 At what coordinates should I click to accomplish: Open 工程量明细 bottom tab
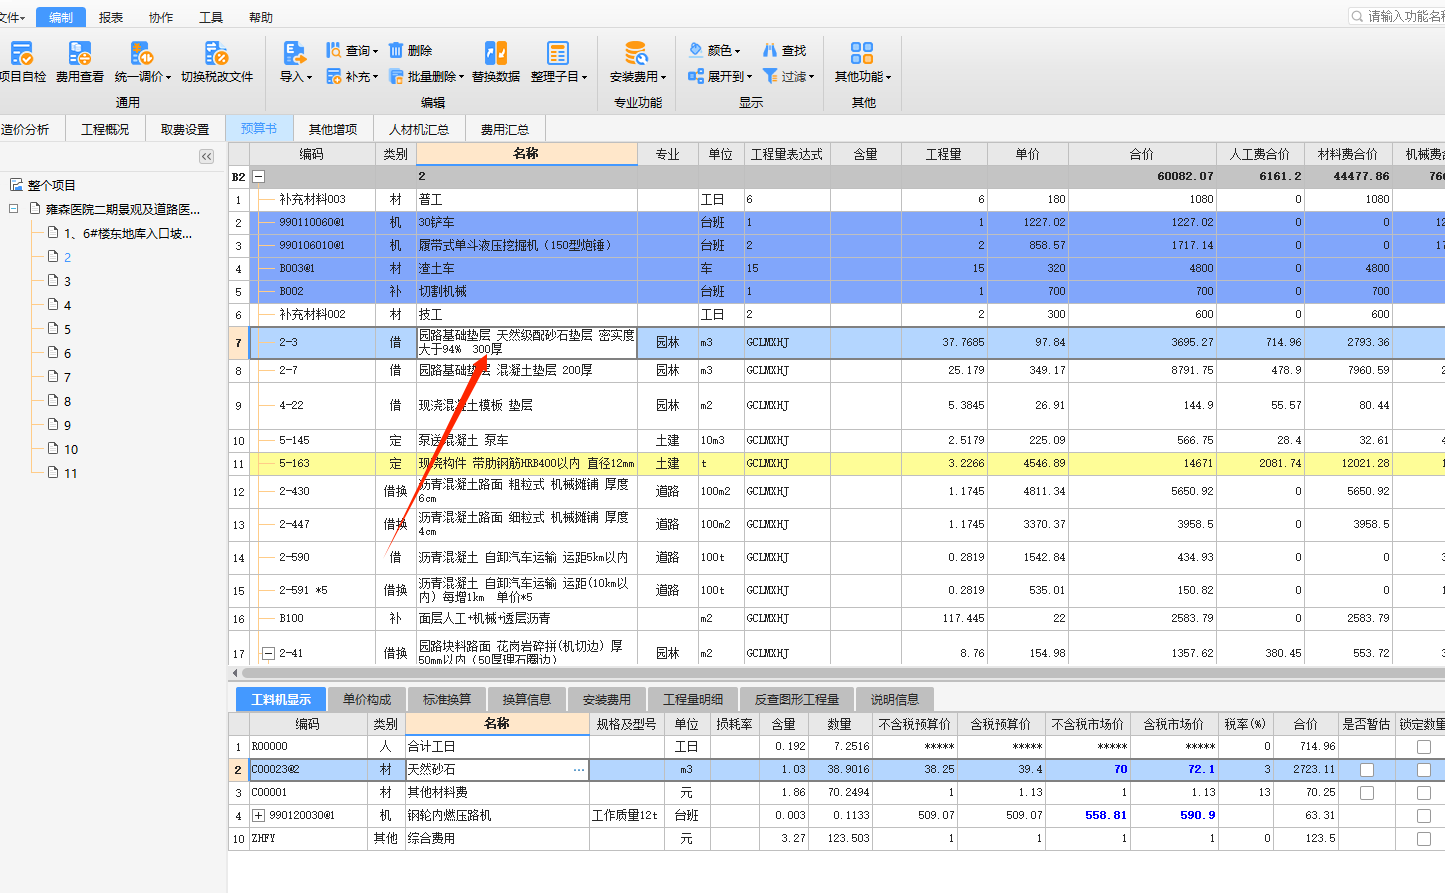(693, 699)
